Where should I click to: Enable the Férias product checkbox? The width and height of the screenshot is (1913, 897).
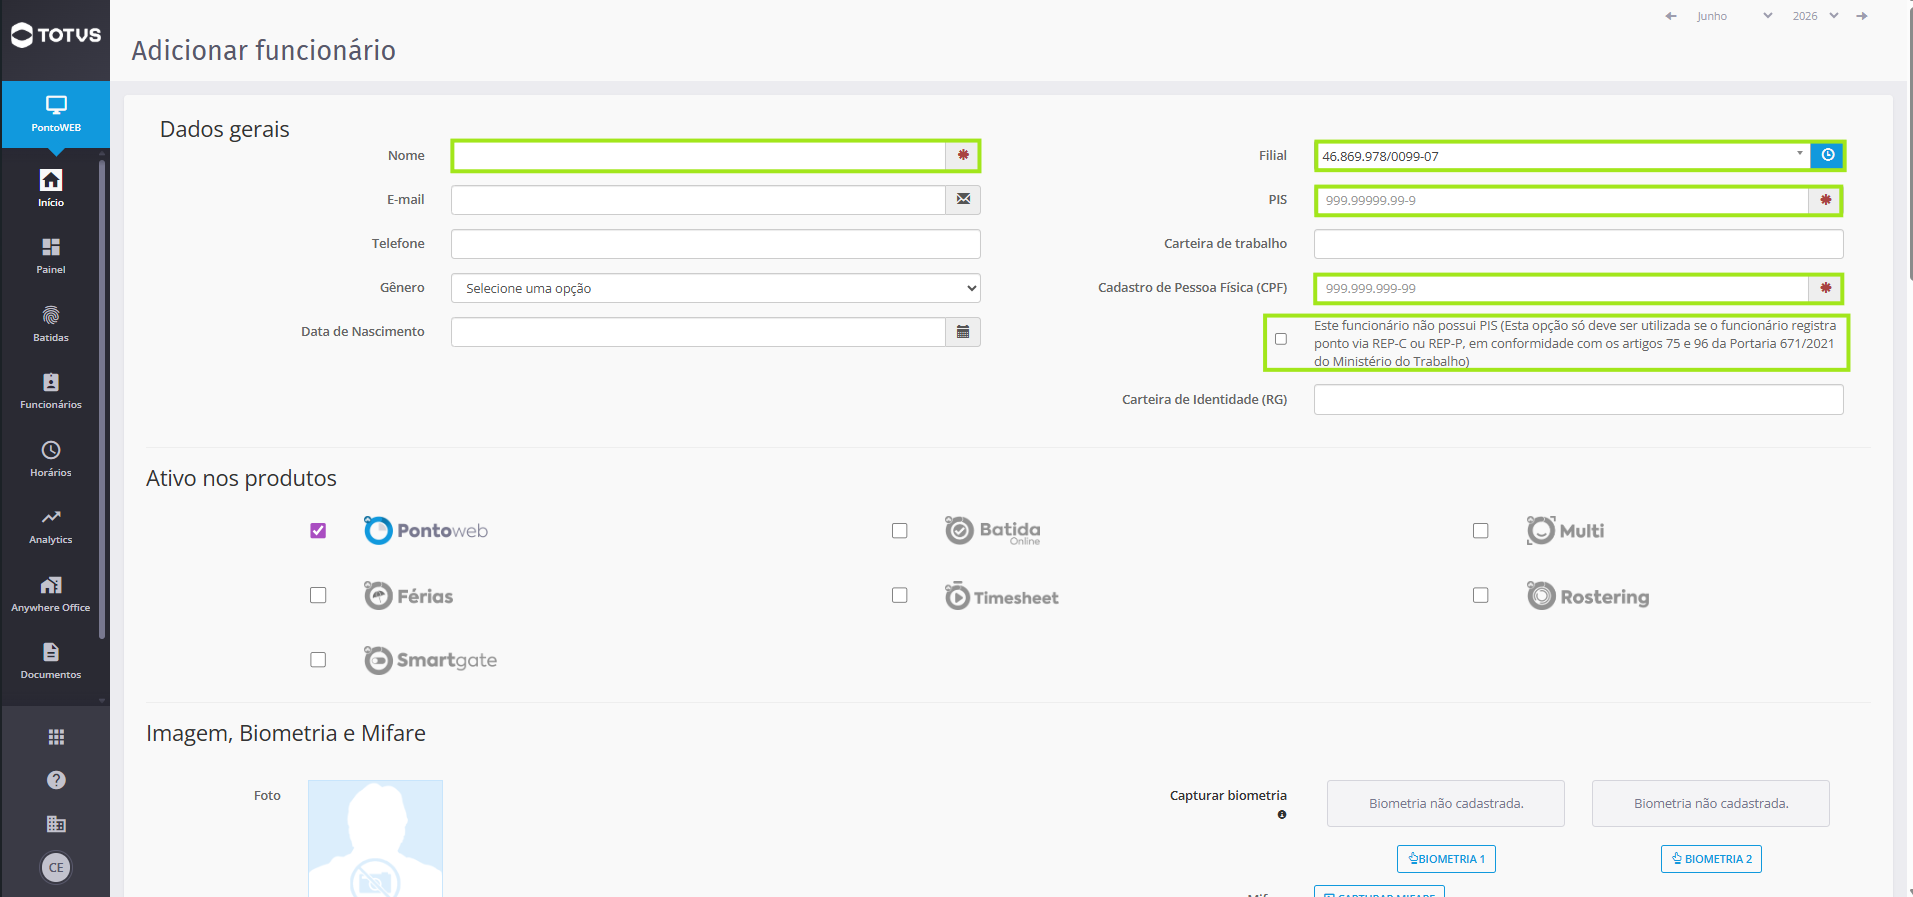(x=318, y=595)
